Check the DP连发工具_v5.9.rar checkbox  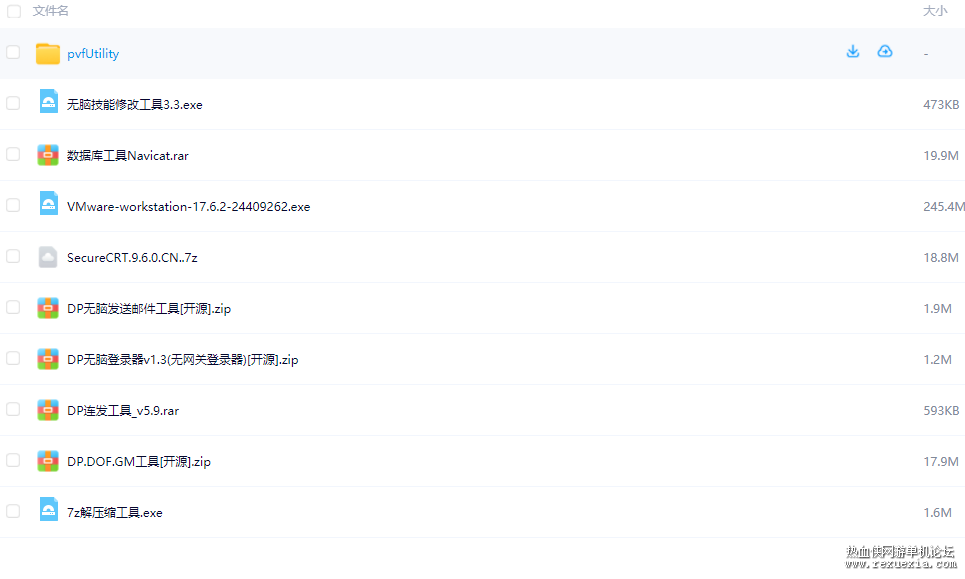point(13,409)
